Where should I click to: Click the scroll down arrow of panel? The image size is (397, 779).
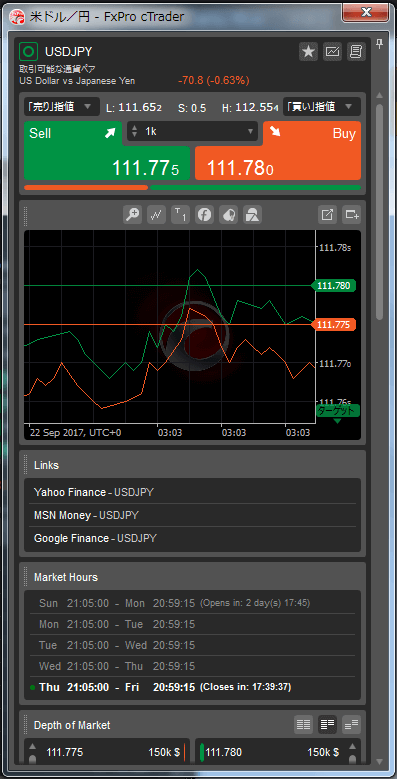coord(380,761)
